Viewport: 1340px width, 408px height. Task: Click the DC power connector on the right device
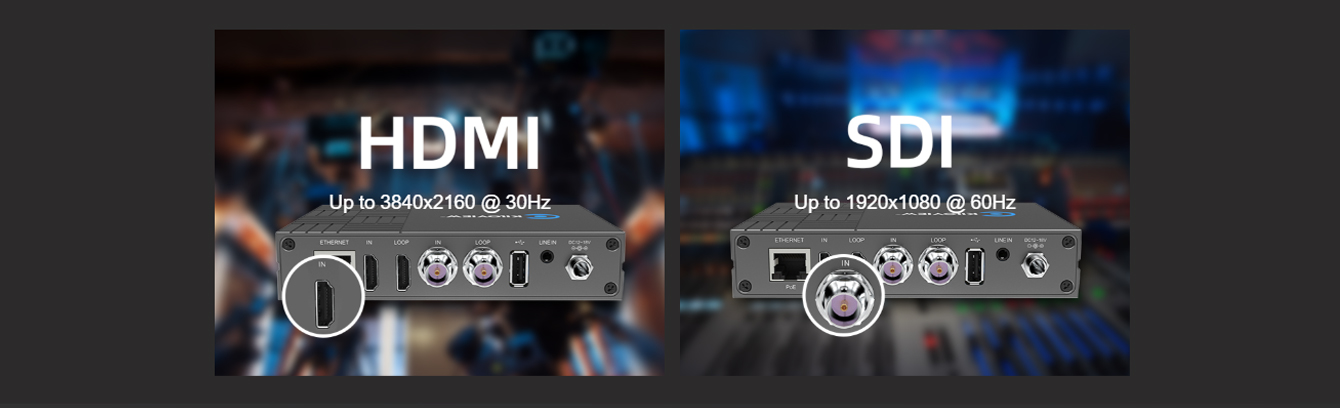[1035, 264]
